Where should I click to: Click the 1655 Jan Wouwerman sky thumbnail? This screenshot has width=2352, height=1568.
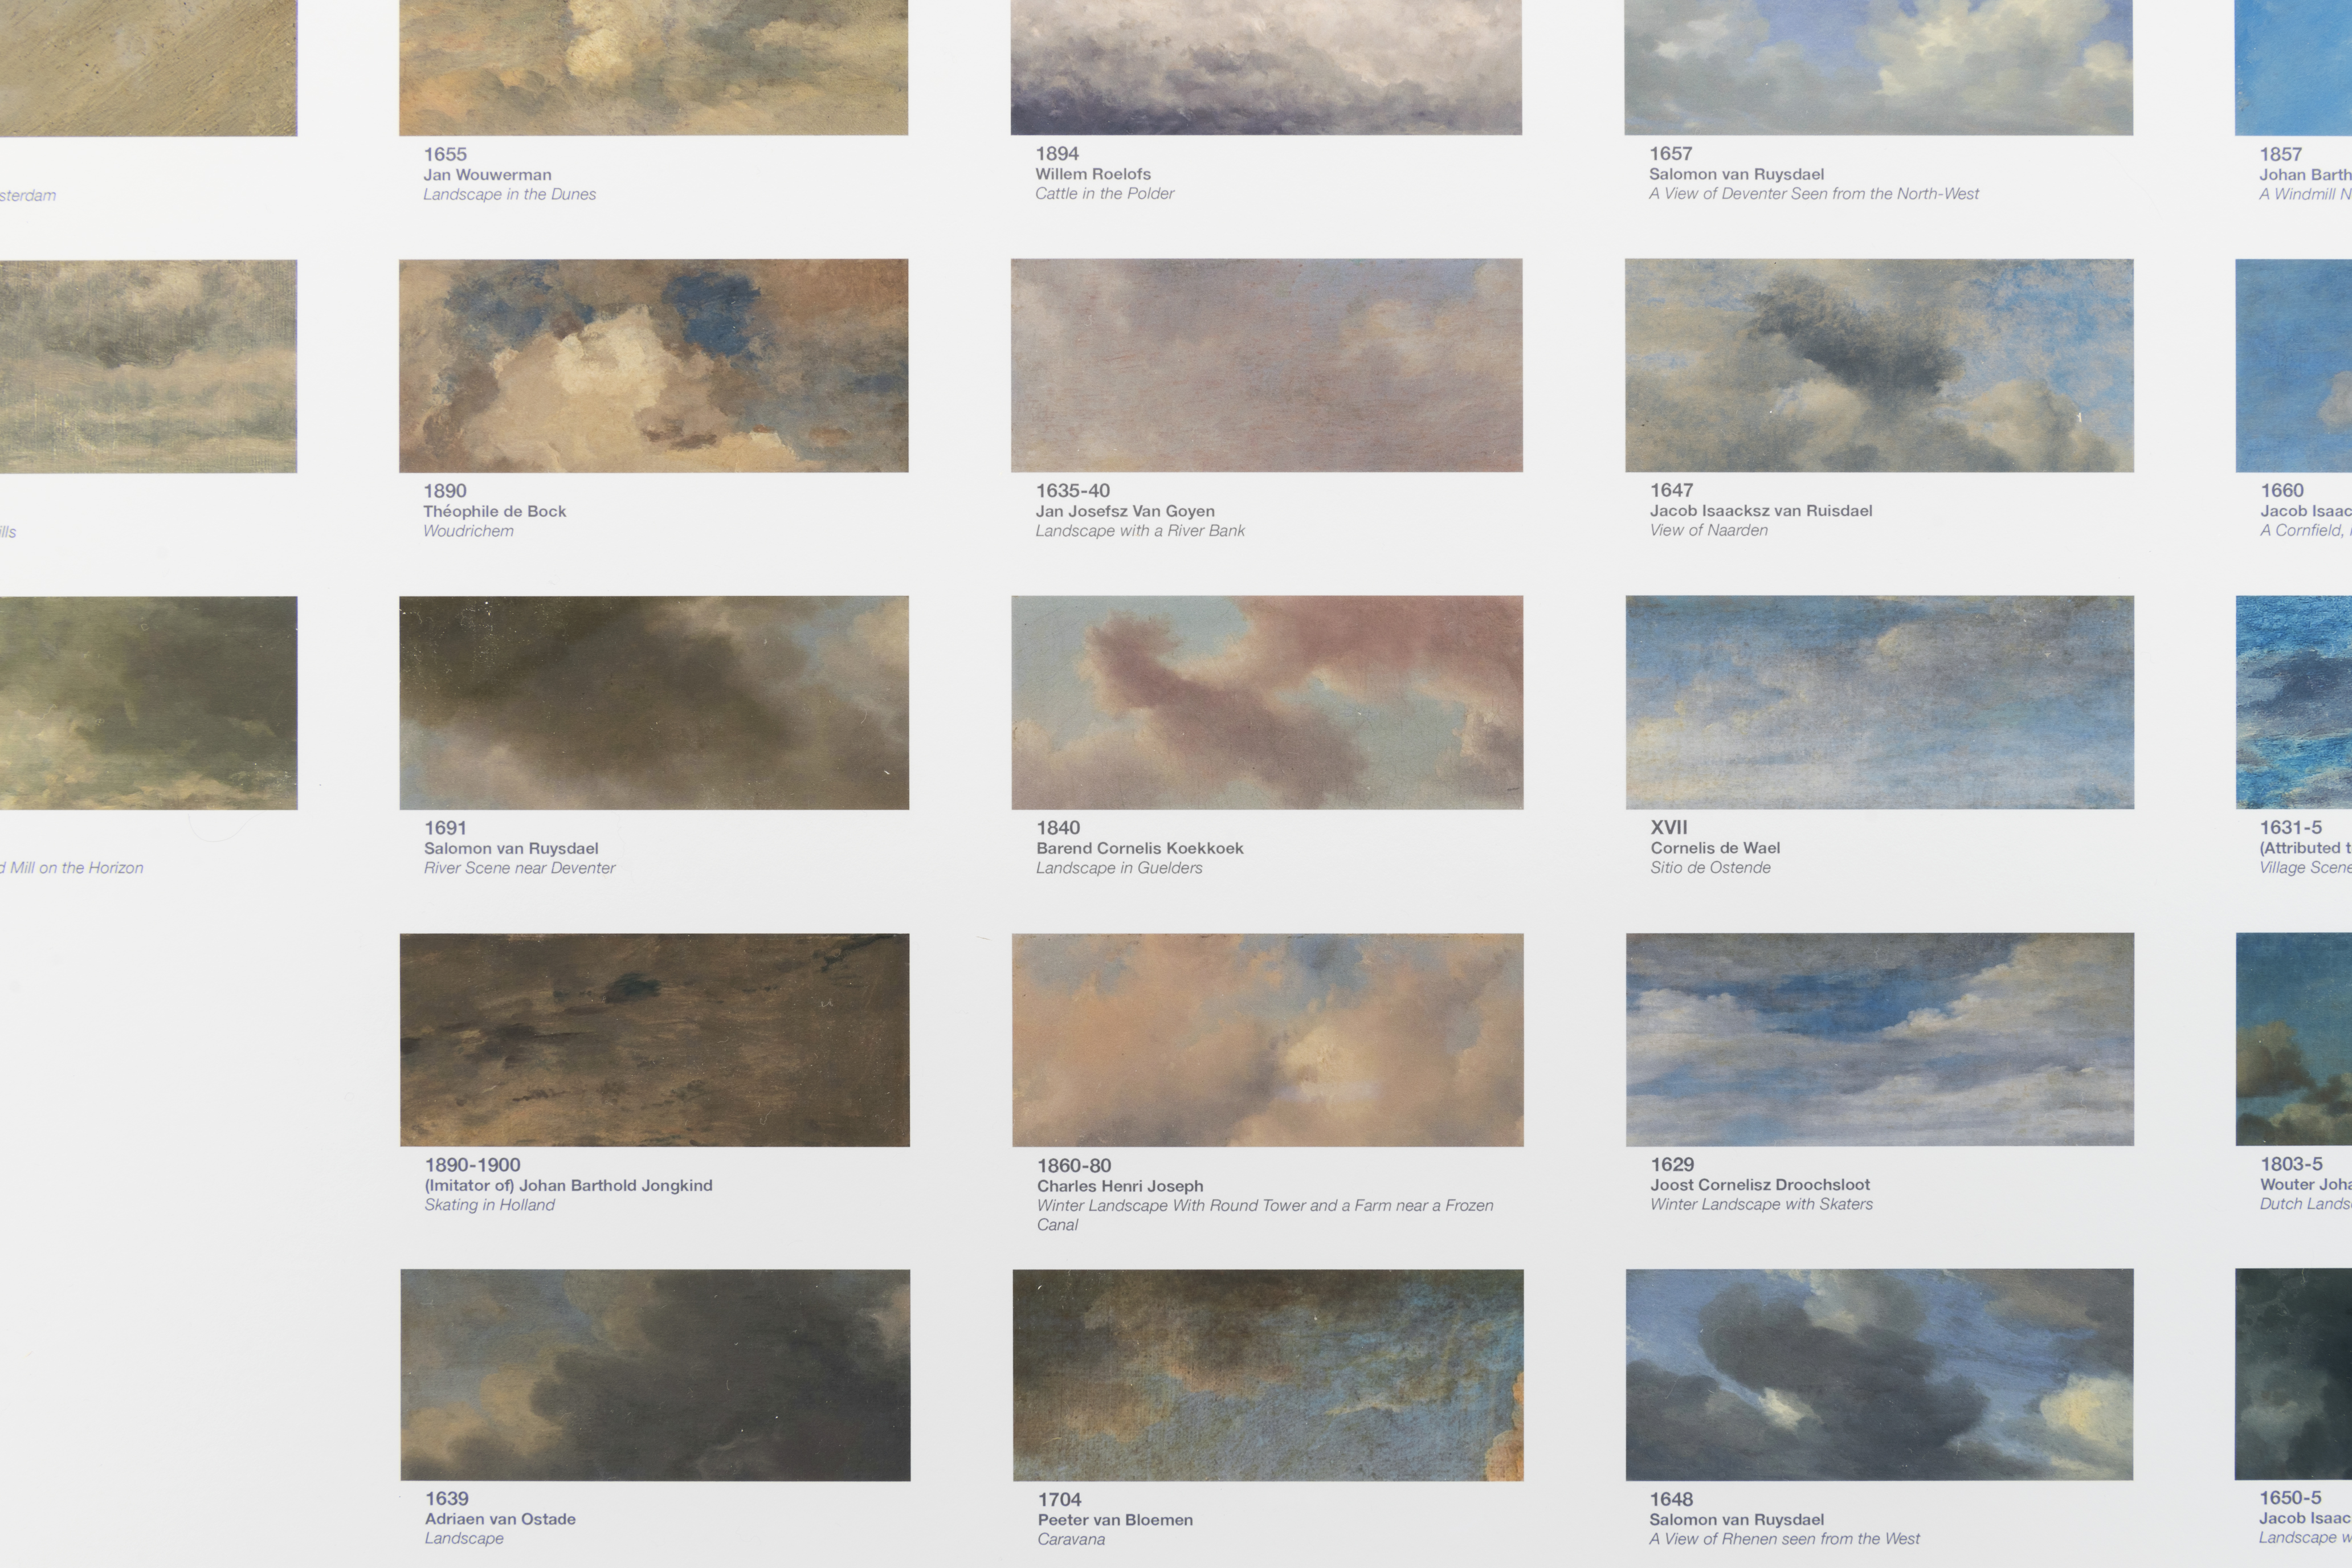(654, 67)
